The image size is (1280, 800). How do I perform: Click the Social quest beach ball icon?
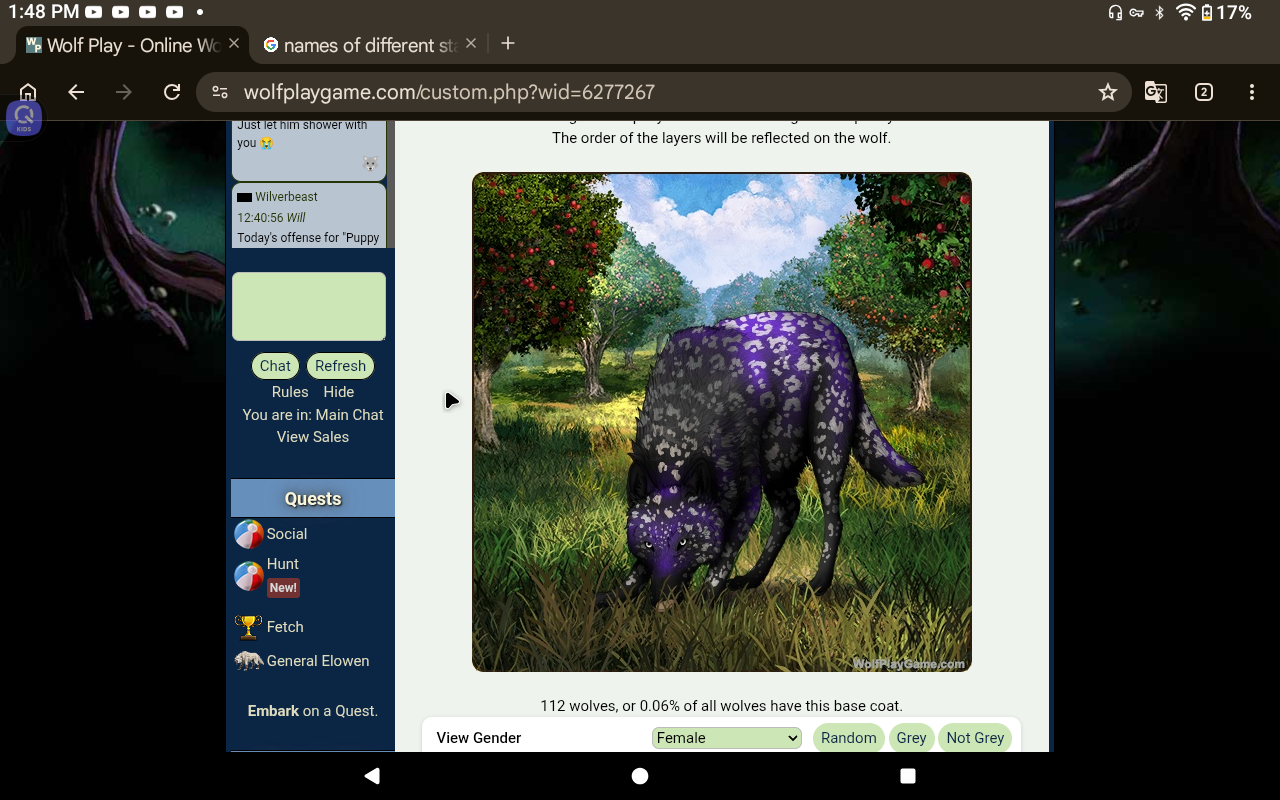[x=249, y=534]
